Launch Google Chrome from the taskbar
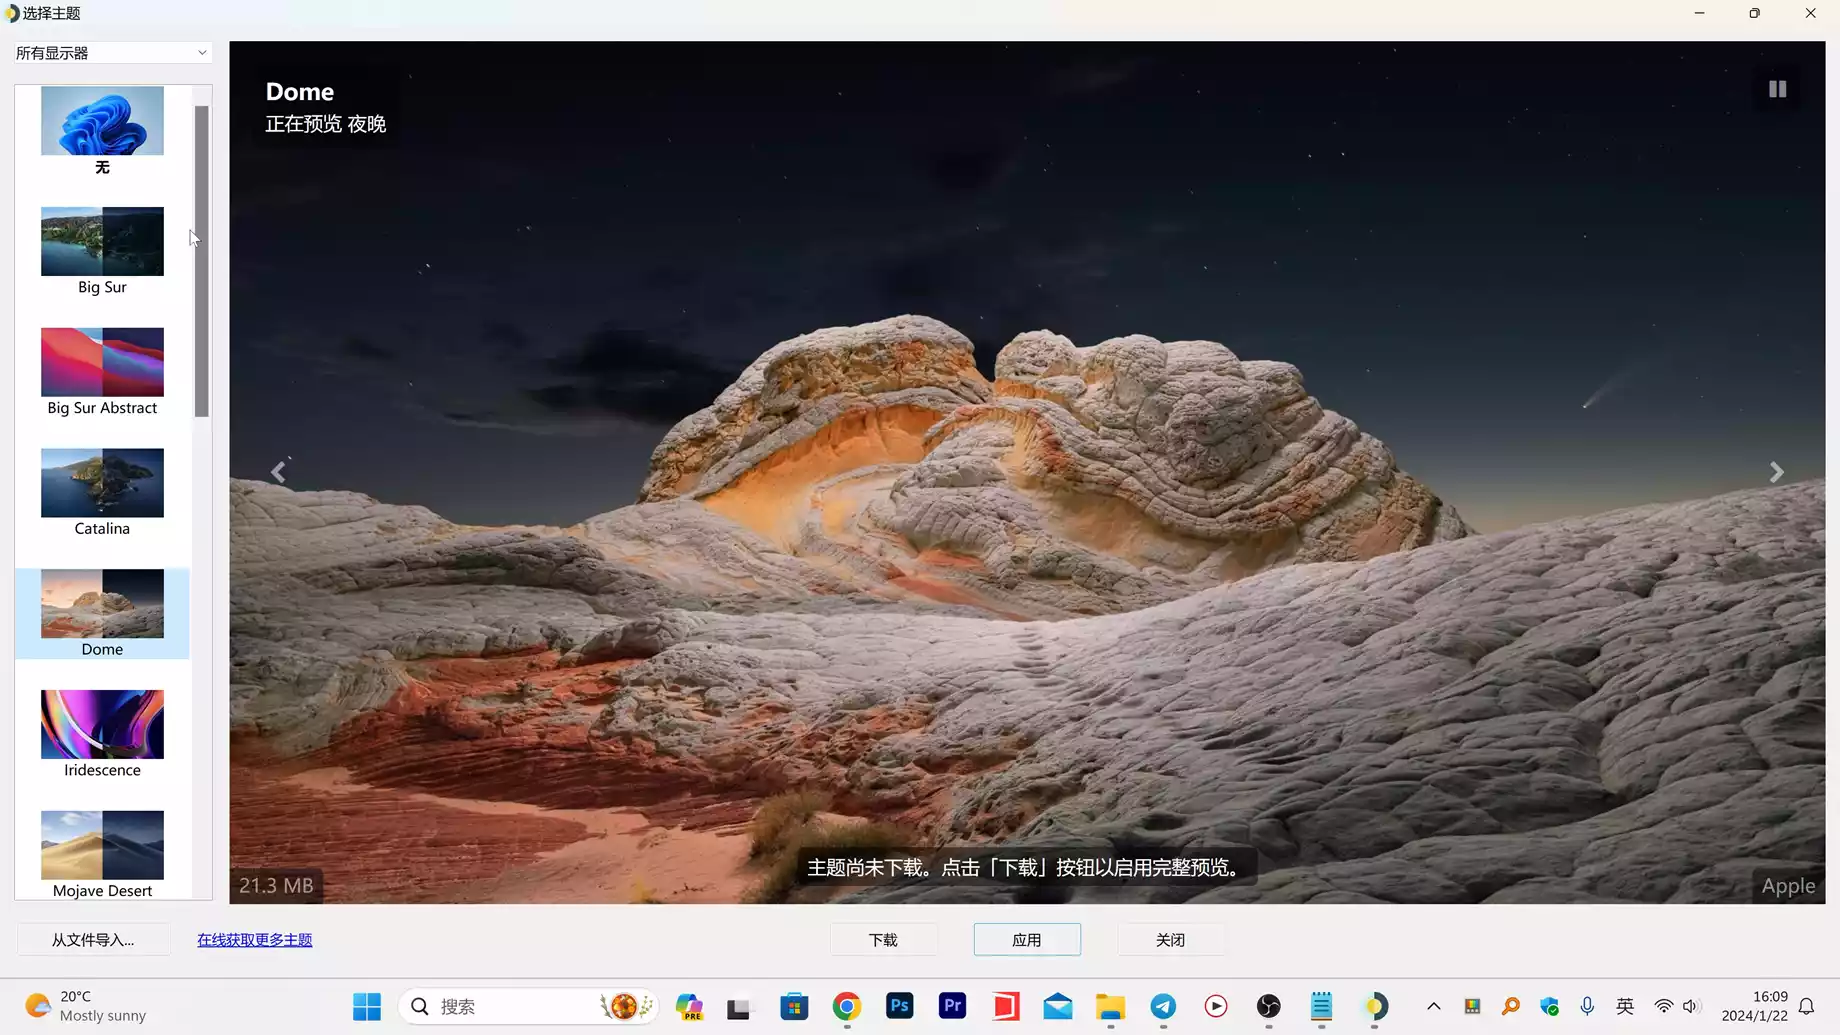Image resolution: width=1840 pixels, height=1035 pixels. pos(847,1006)
